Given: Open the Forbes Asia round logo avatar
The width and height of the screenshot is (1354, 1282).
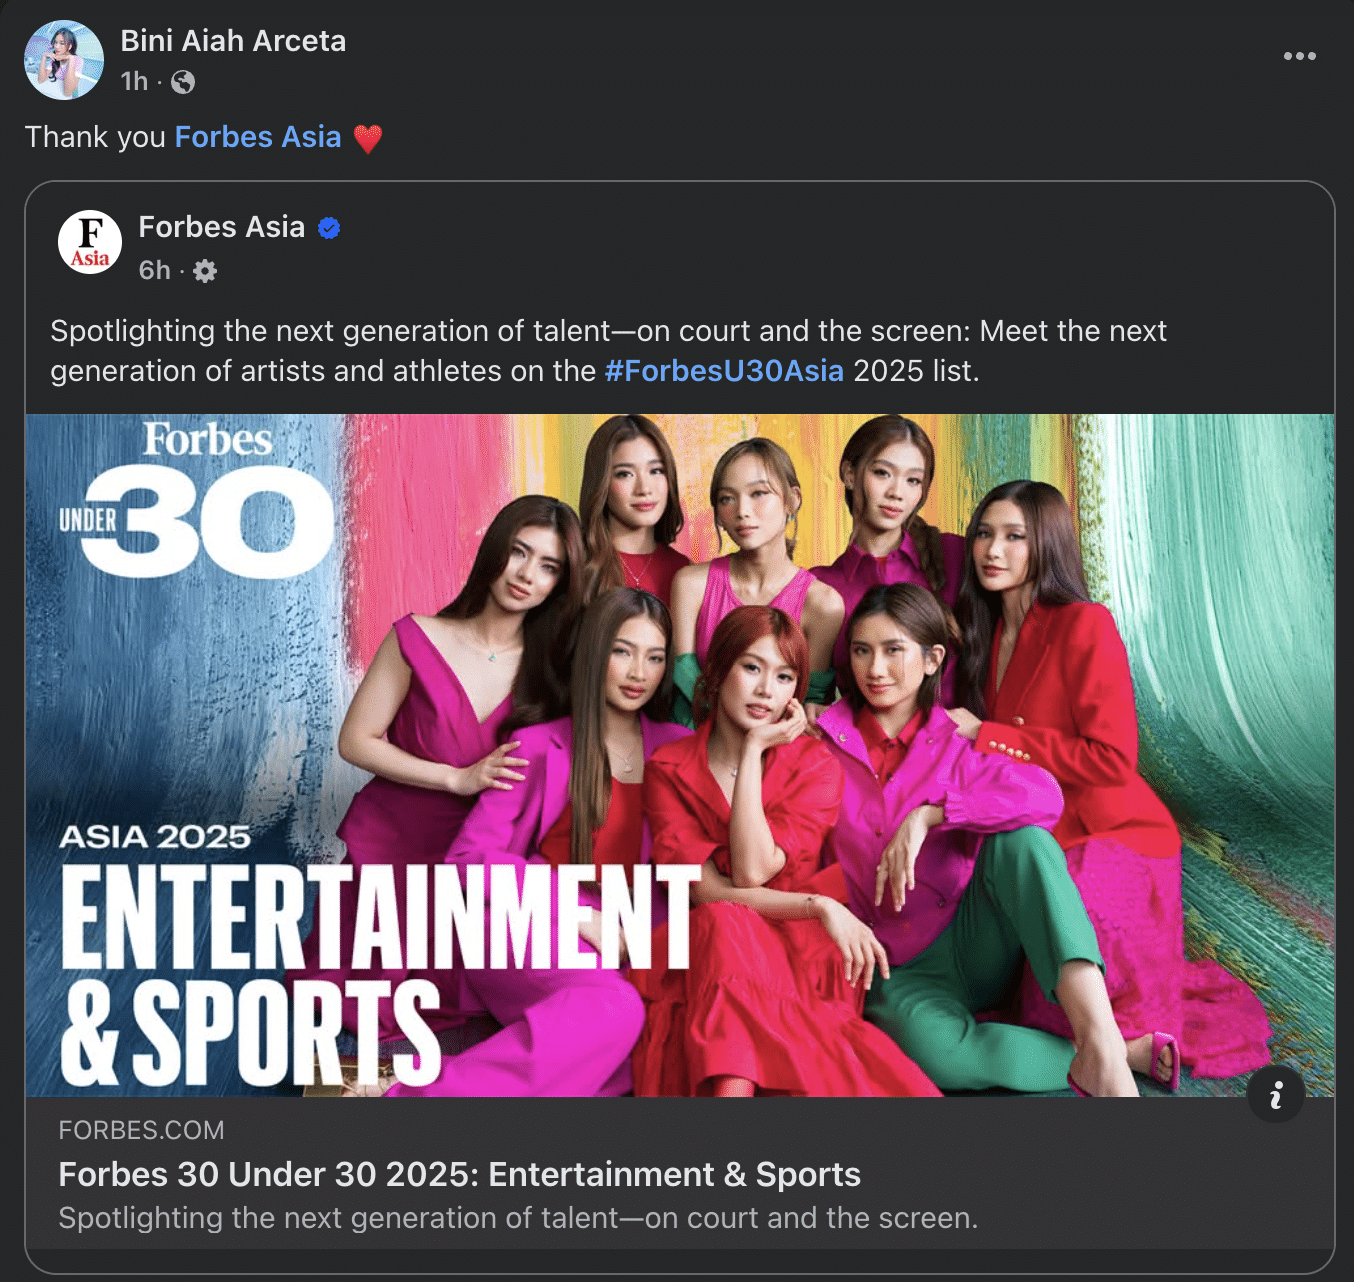Looking at the screenshot, I should tap(90, 242).
